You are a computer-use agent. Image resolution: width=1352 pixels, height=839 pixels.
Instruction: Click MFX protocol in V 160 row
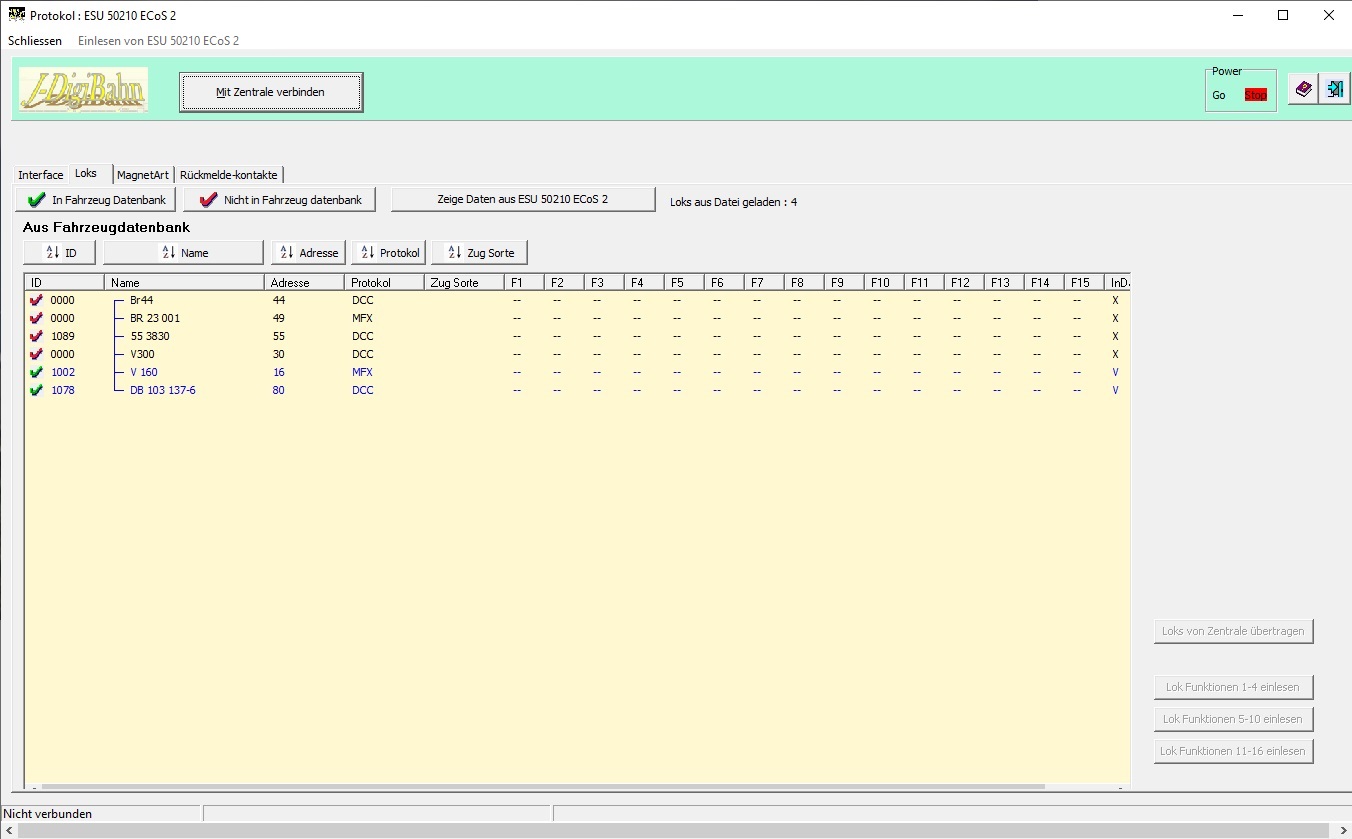pos(362,372)
